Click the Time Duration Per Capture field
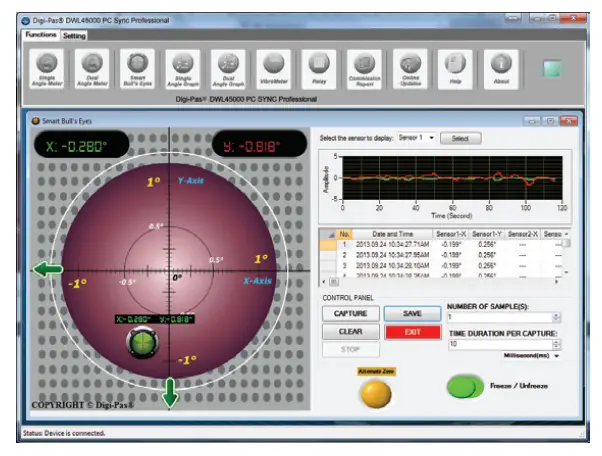The width and height of the screenshot is (602, 456). click(x=500, y=344)
